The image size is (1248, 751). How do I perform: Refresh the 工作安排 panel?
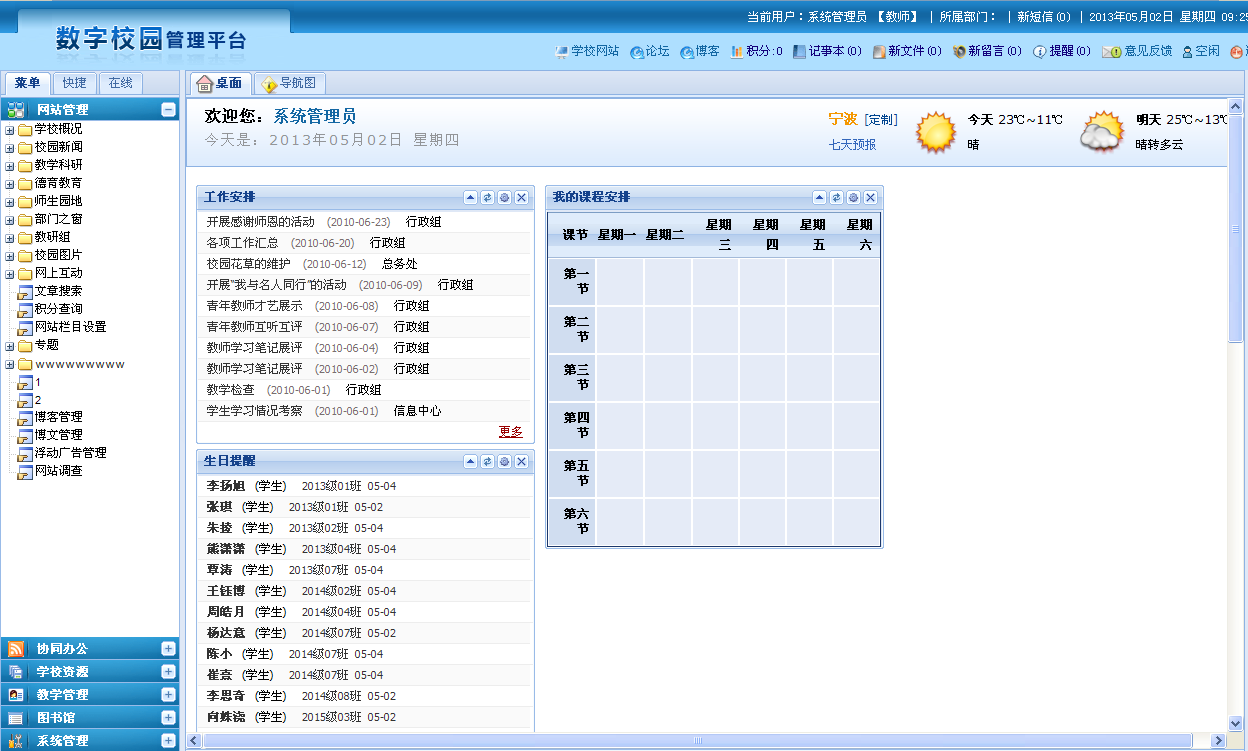pos(488,197)
